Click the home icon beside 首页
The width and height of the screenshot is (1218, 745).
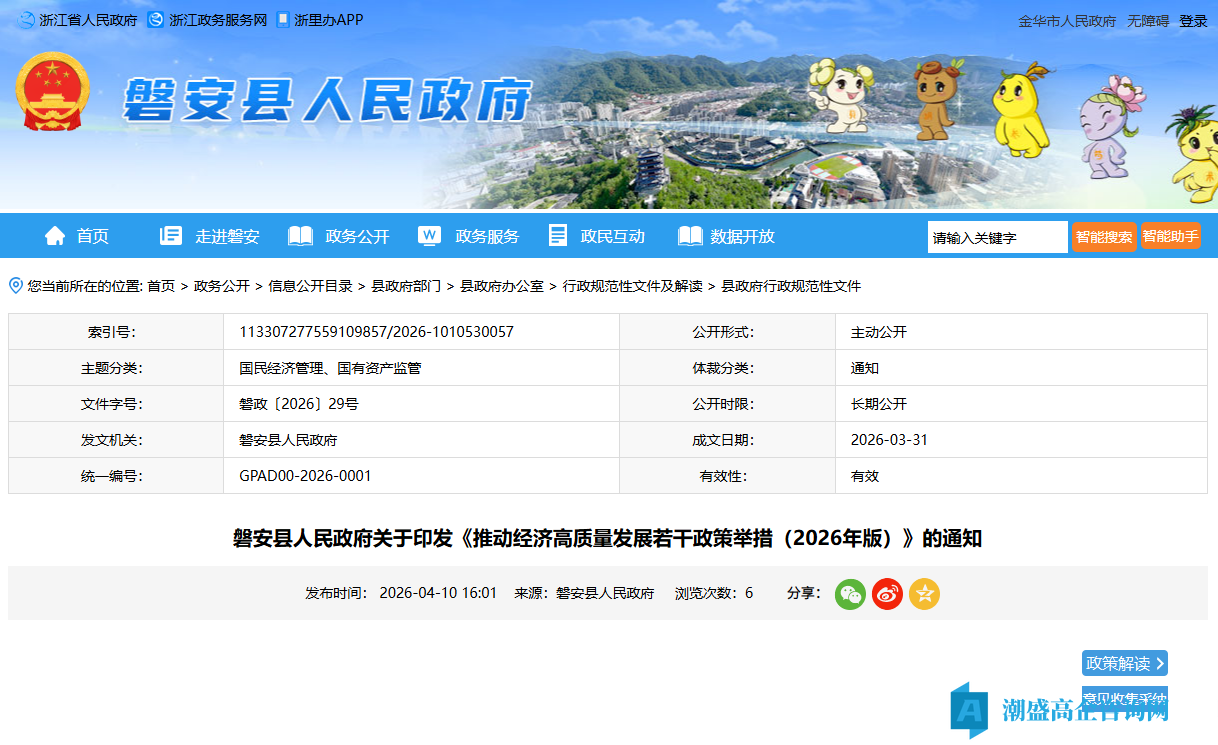55,235
